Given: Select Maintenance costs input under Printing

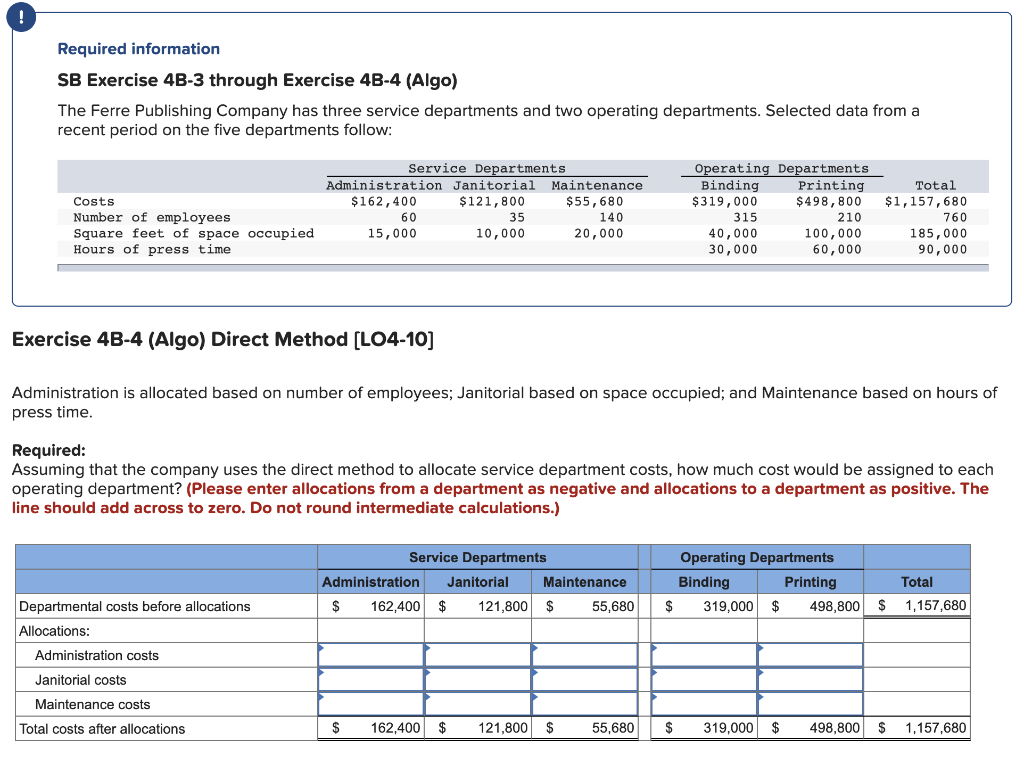Looking at the screenshot, I should point(810,705).
